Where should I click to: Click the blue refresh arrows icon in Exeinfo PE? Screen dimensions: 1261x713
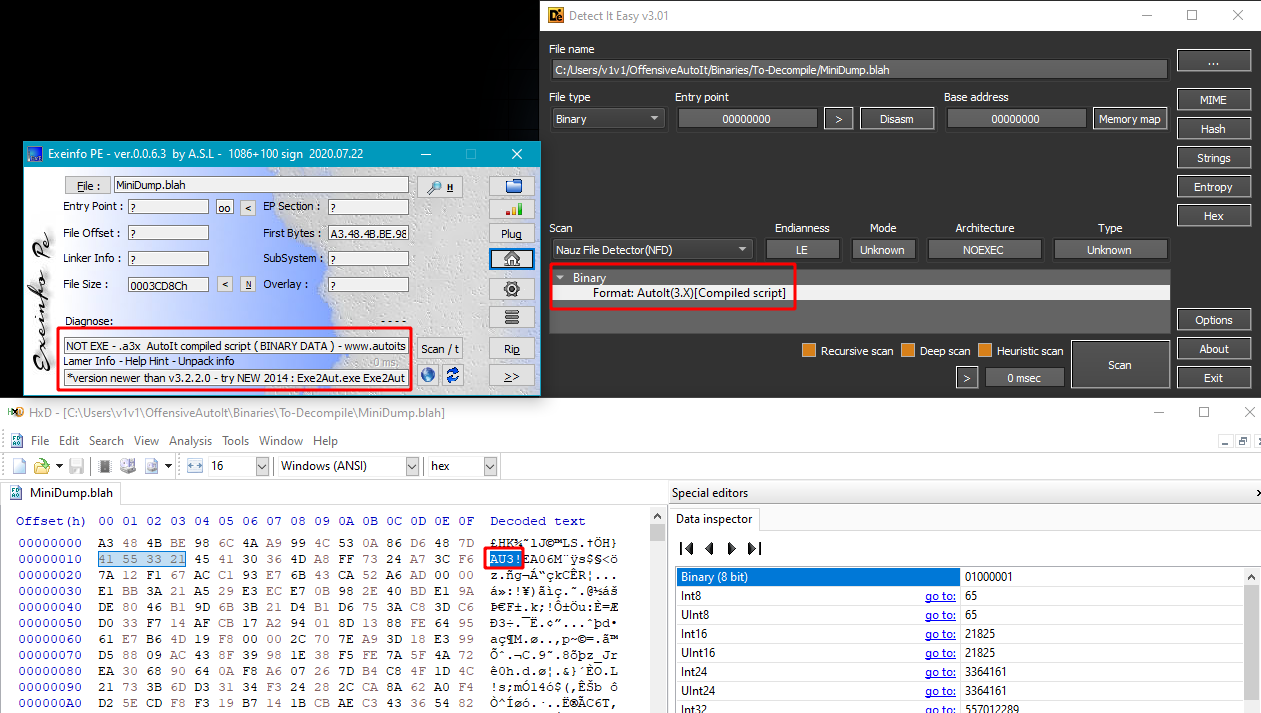point(453,375)
